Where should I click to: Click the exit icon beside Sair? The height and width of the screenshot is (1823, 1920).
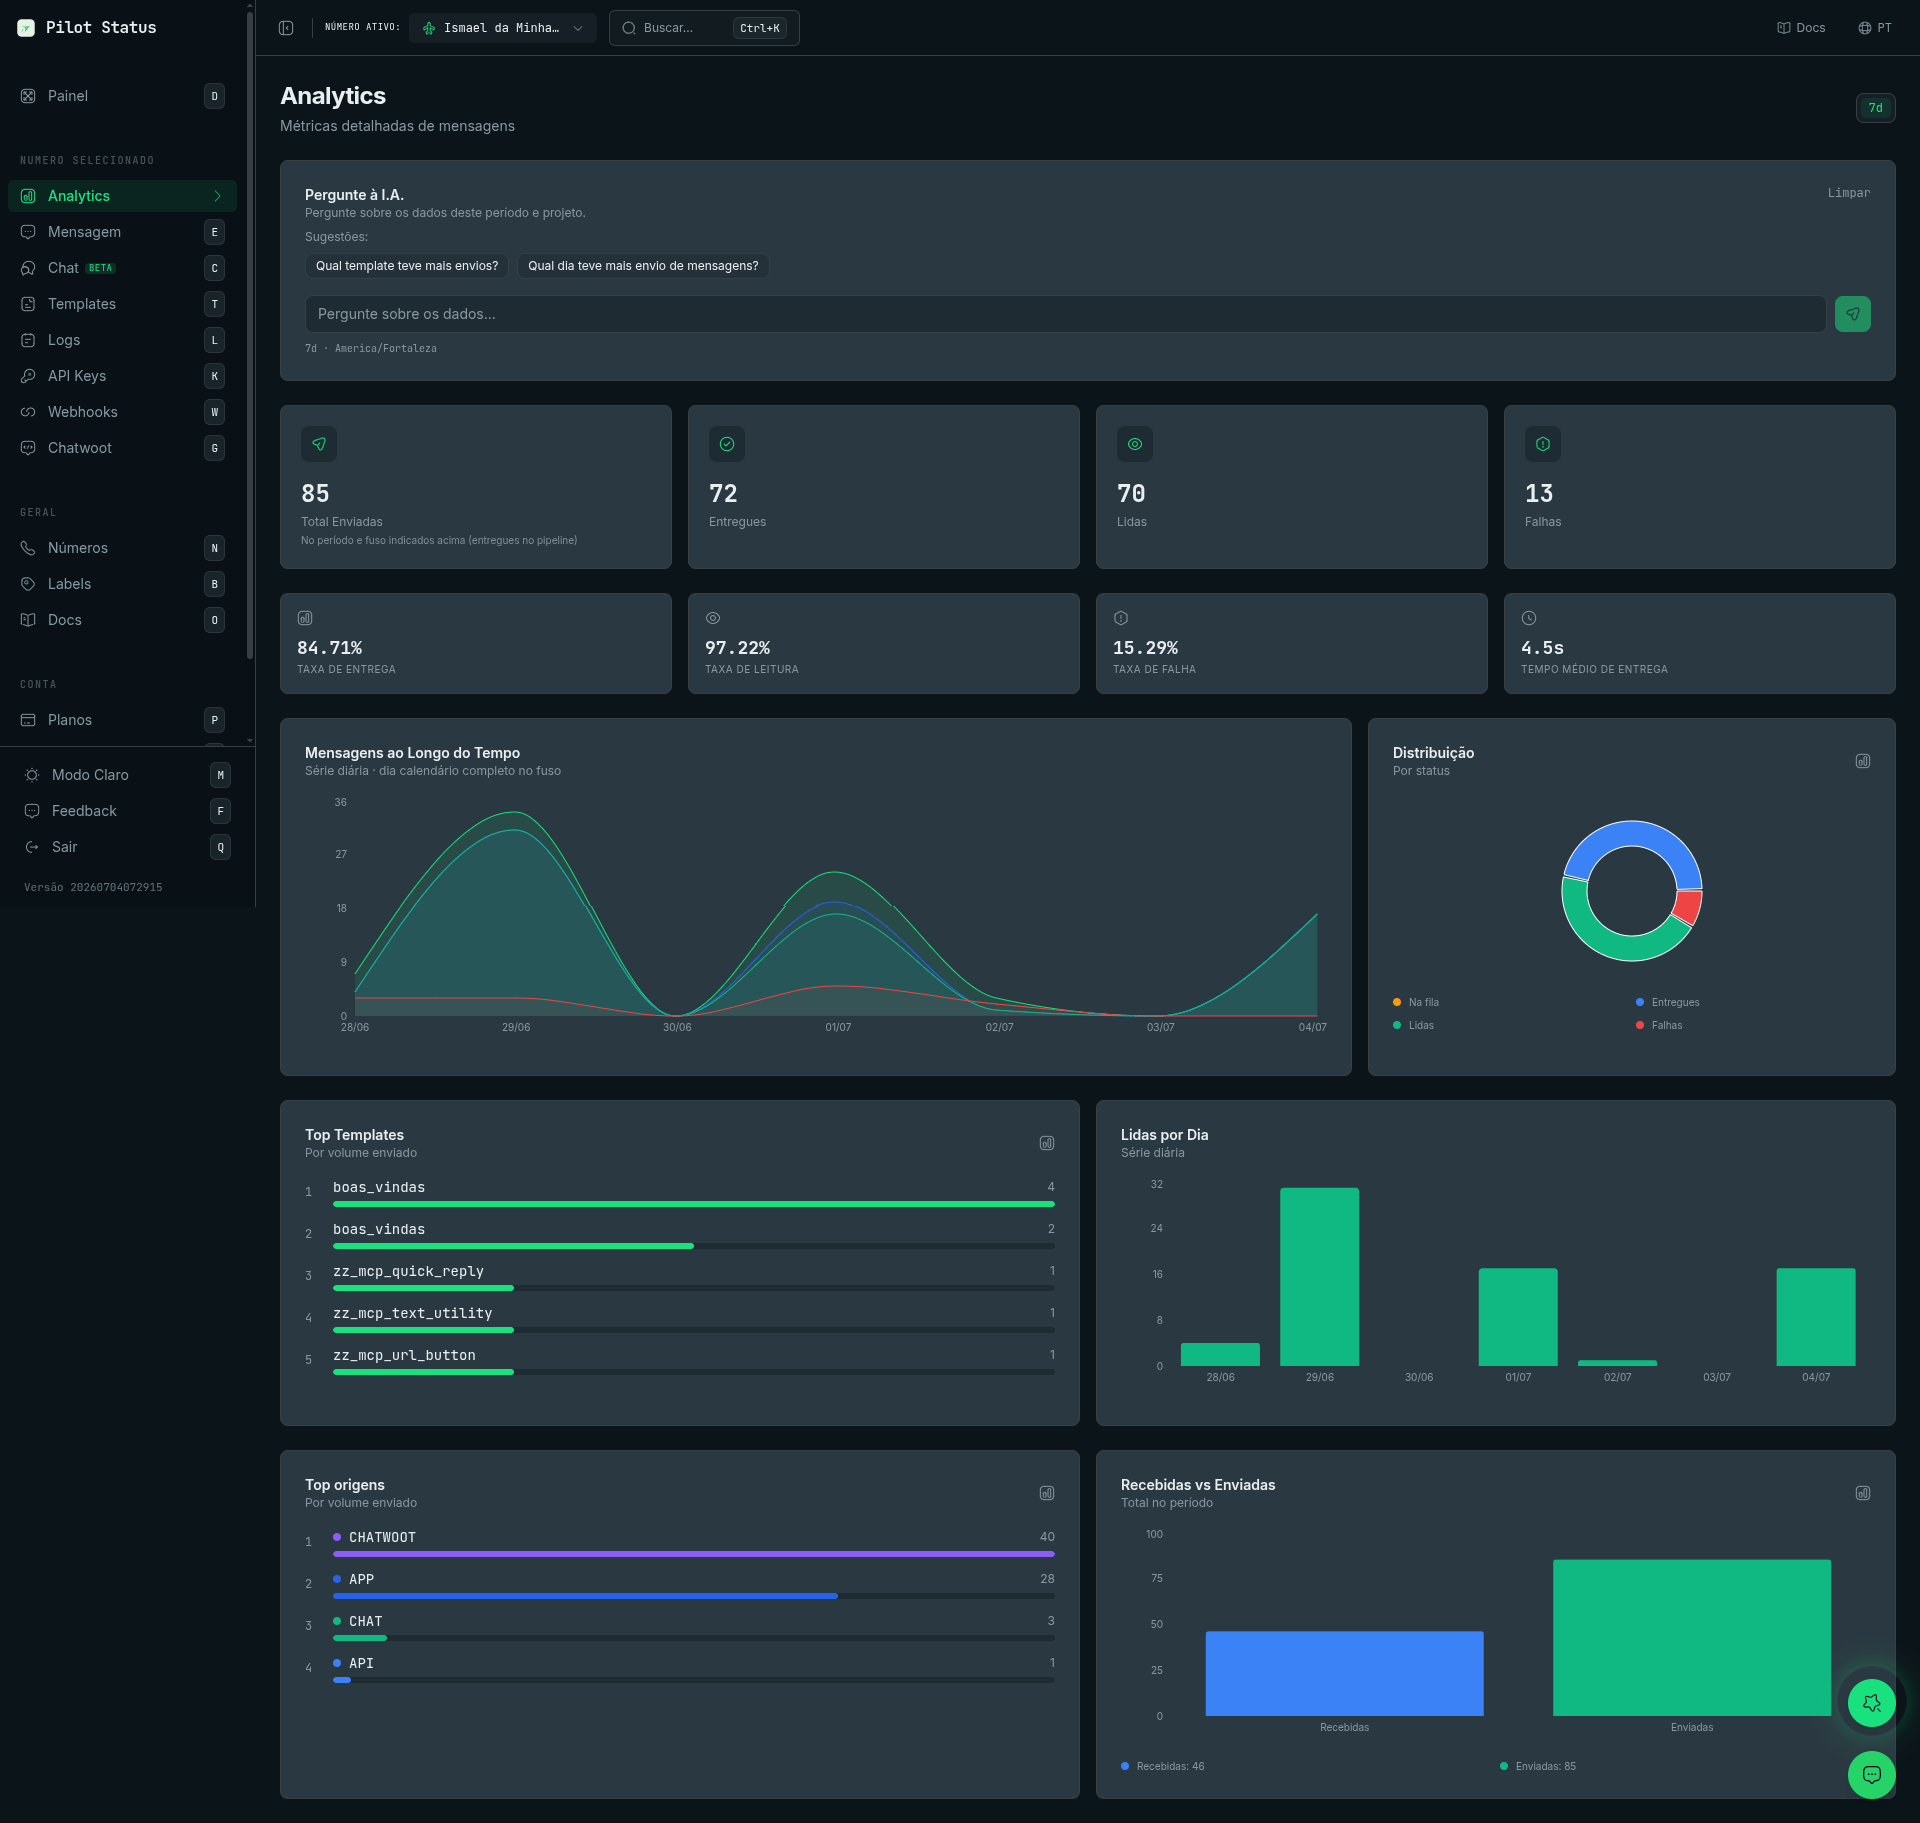[x=32, y=847]
